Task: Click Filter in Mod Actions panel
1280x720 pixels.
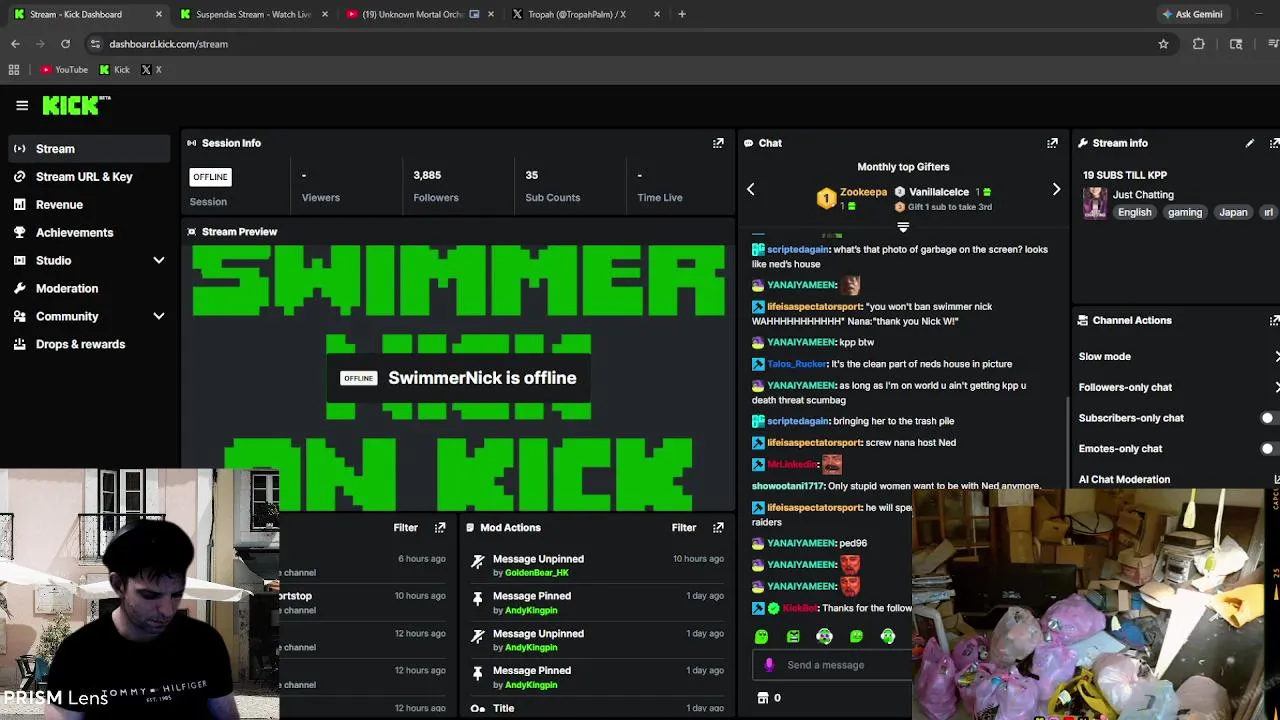Action: pos(684,527)
